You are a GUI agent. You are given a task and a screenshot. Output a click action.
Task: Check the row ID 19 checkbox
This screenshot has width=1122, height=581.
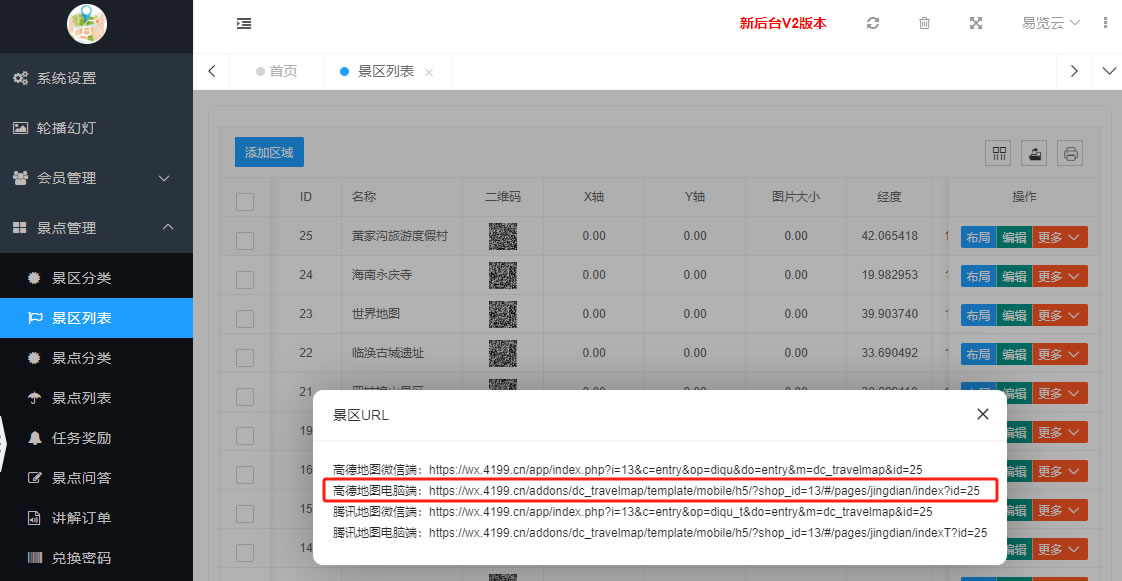pos(245,436)
